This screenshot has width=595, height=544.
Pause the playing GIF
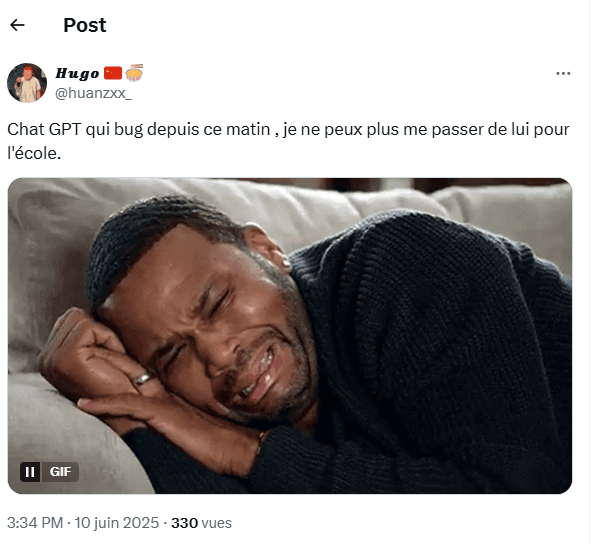coord(30,472)
